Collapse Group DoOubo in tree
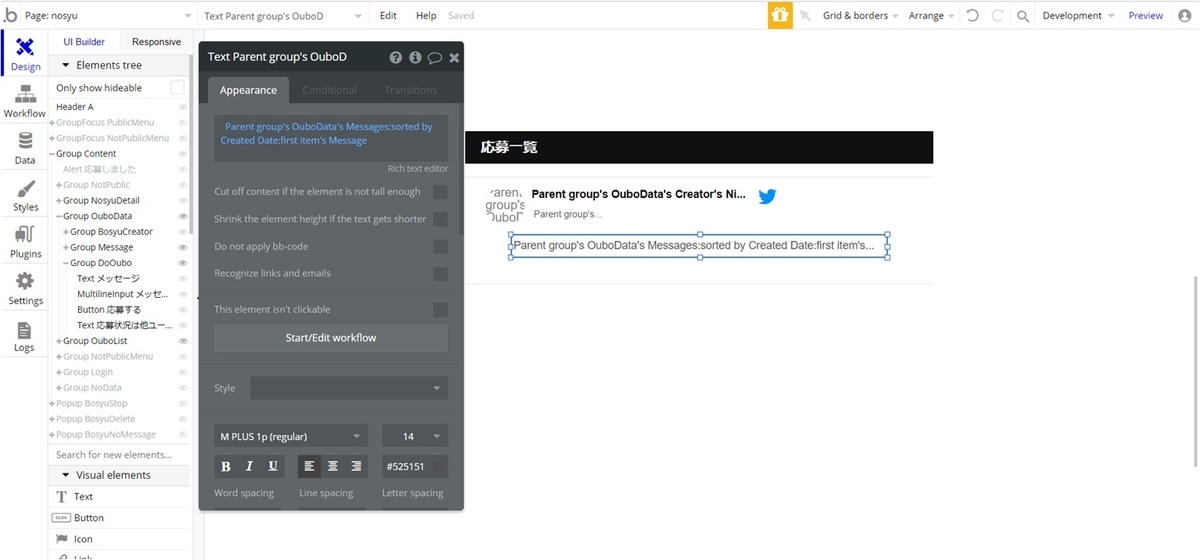 [66, 263]
